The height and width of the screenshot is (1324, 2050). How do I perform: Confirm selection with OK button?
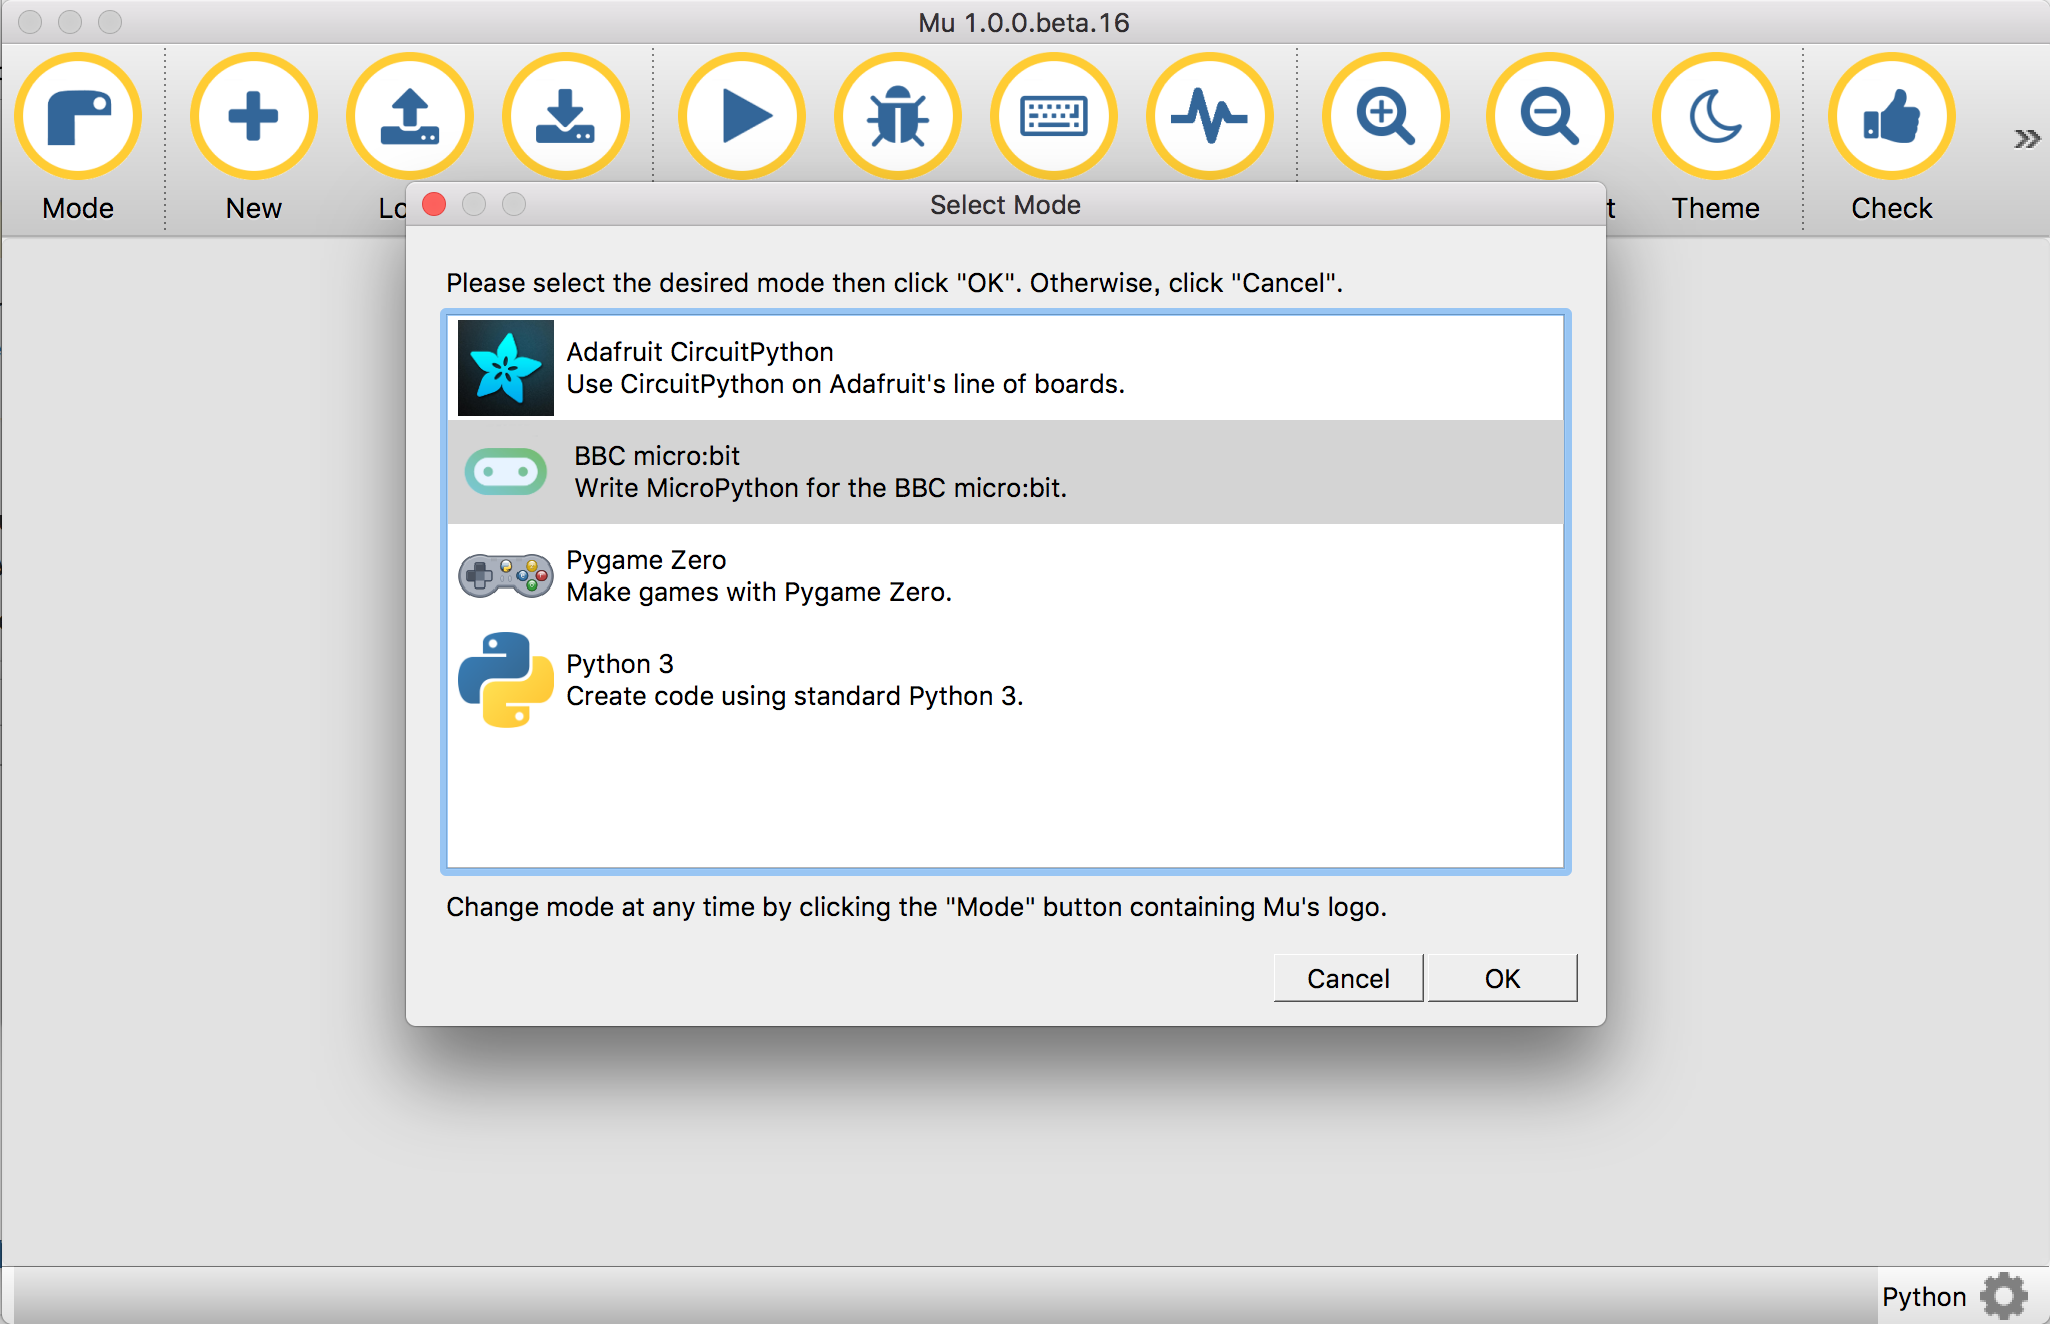point(1501,978)
